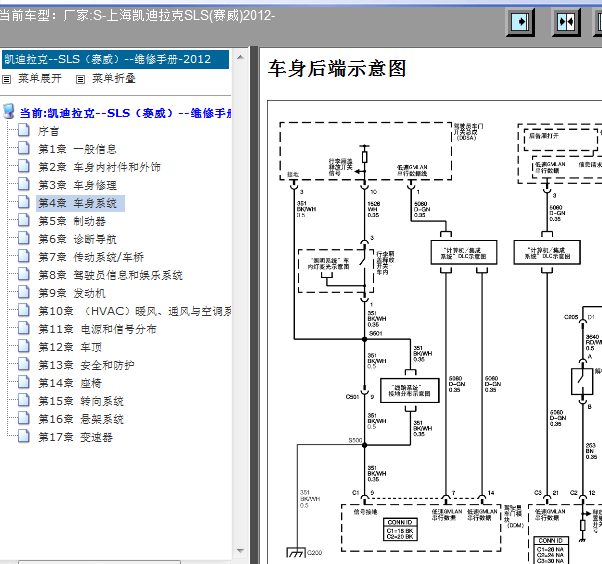Click the document icon beside 第11章
602x564 pixels.
pyautogui.click(x=24, y=328)
